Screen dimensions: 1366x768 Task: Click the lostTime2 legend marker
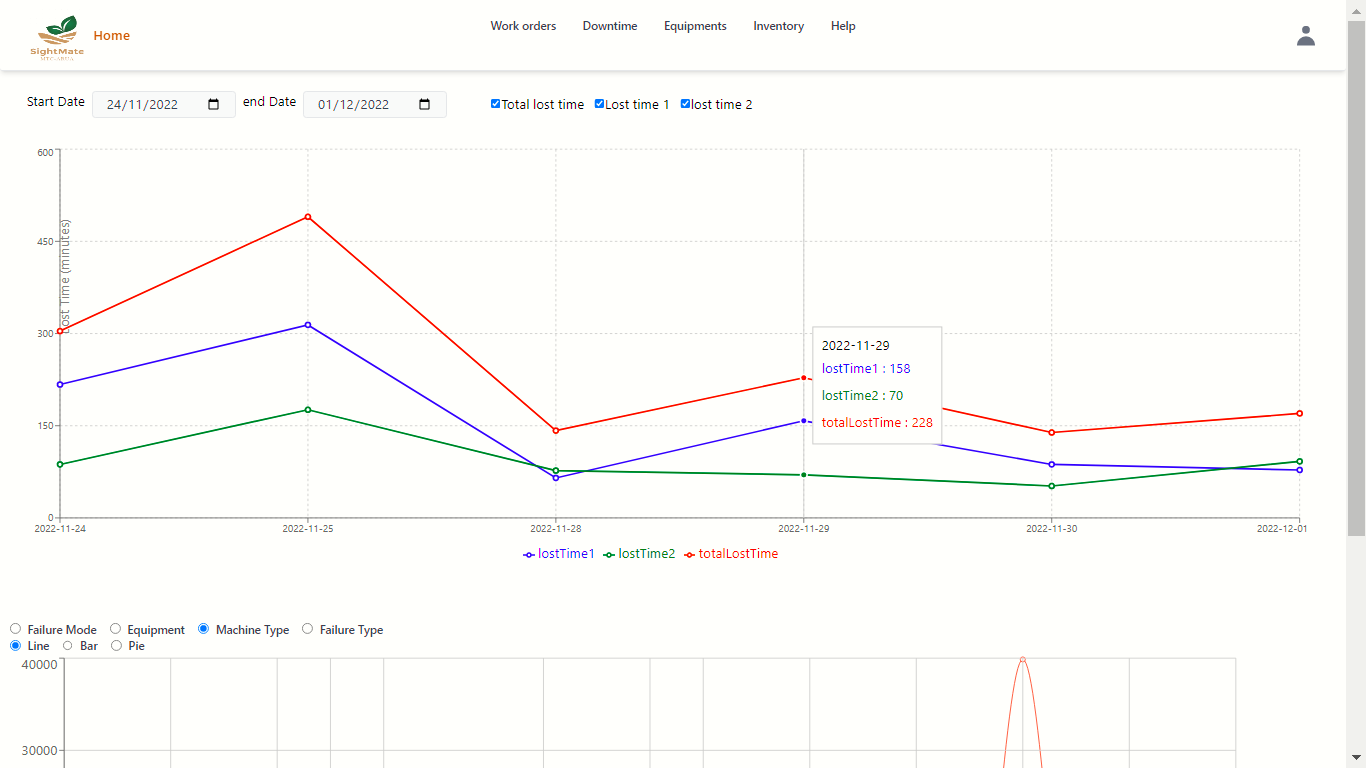tap(609, 555)
